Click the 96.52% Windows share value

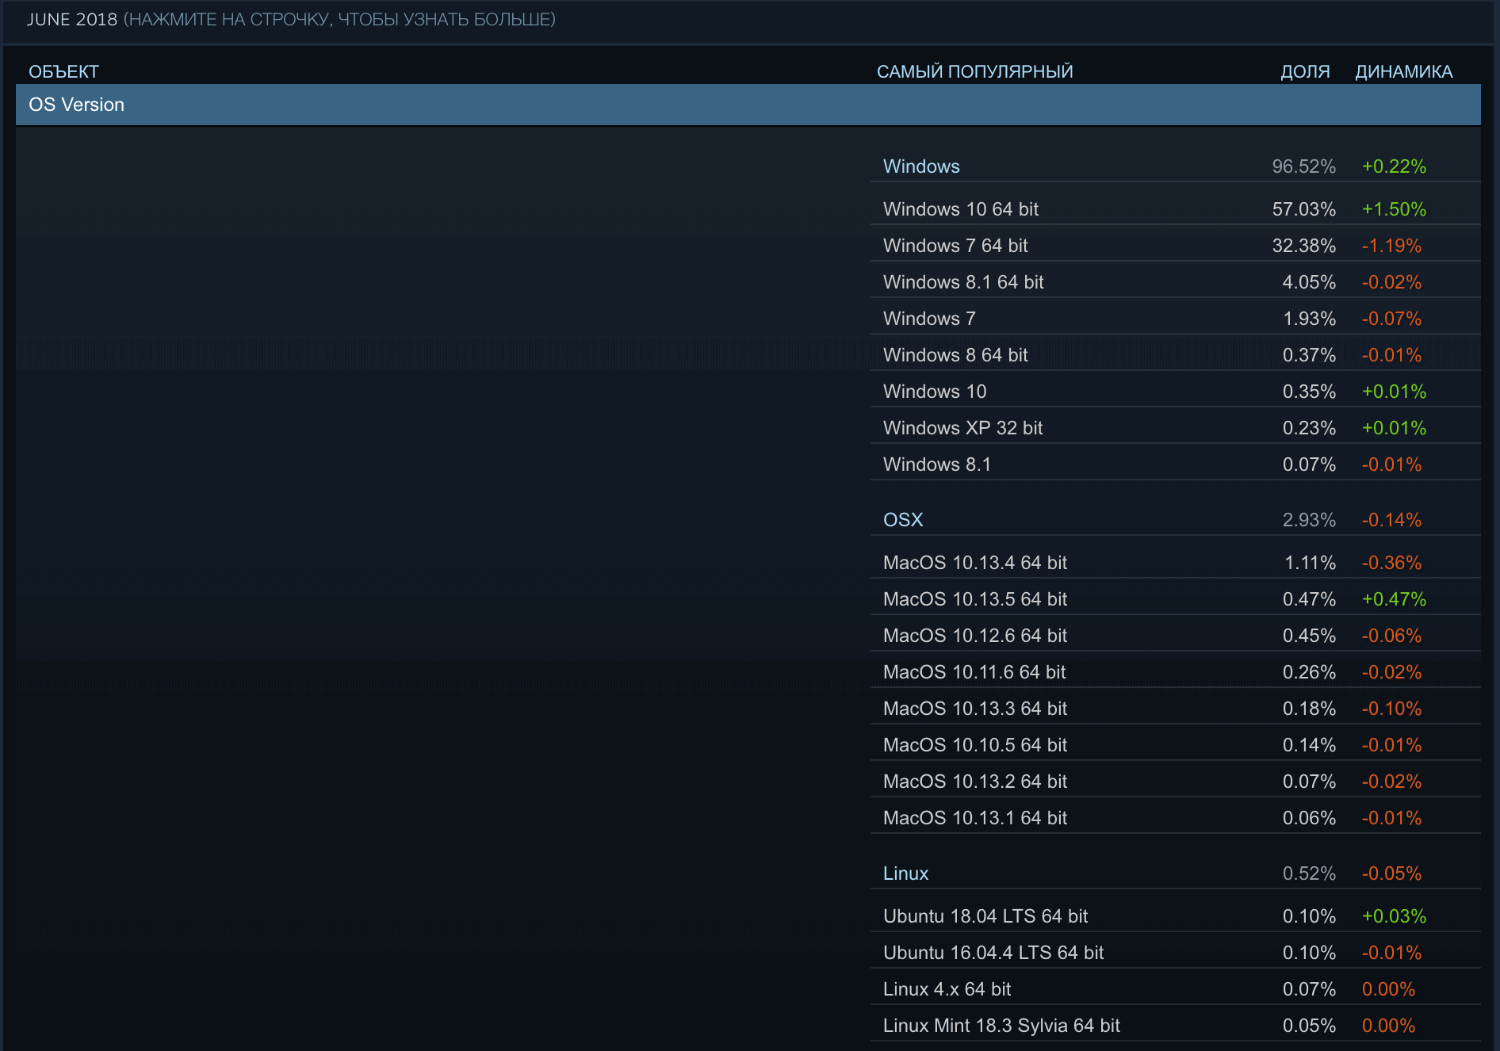click(x=1304, y=167)
